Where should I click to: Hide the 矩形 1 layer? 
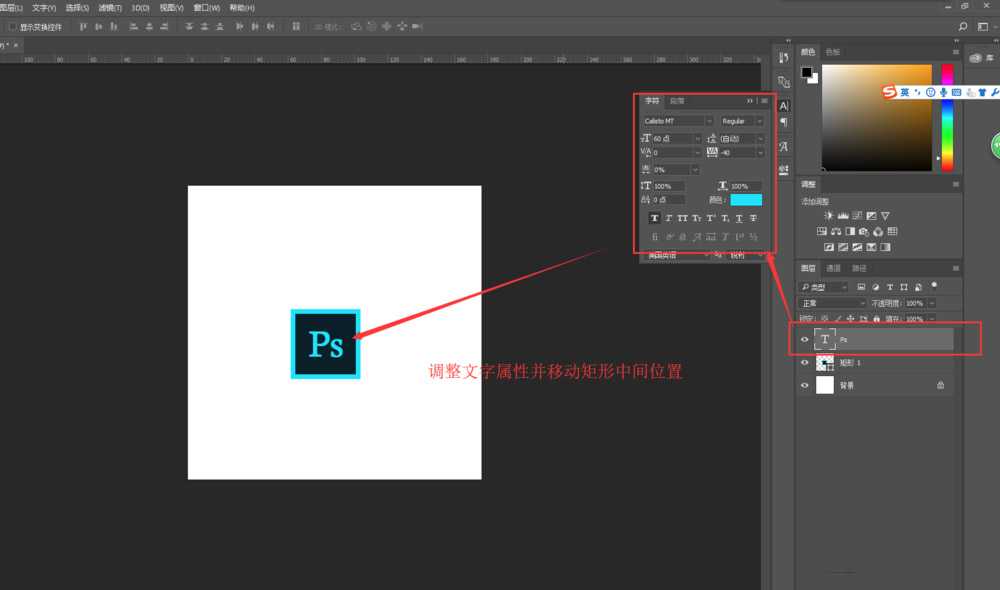(805, 363)
